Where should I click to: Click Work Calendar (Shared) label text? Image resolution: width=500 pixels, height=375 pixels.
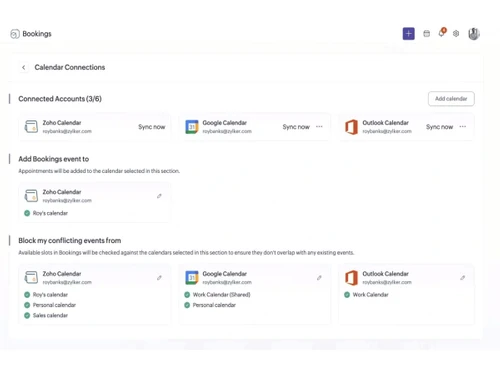(x=222, y=295)
